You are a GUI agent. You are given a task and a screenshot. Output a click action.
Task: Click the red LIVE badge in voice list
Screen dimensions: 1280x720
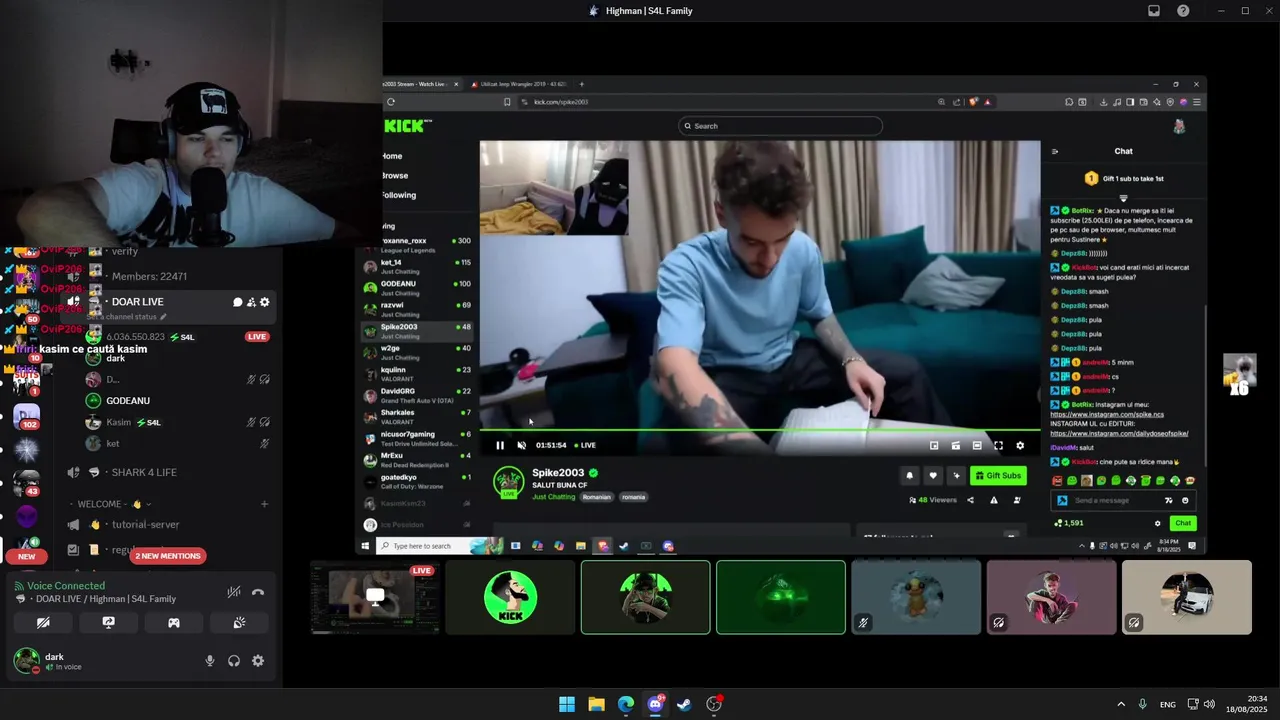[x=257, y=337]
